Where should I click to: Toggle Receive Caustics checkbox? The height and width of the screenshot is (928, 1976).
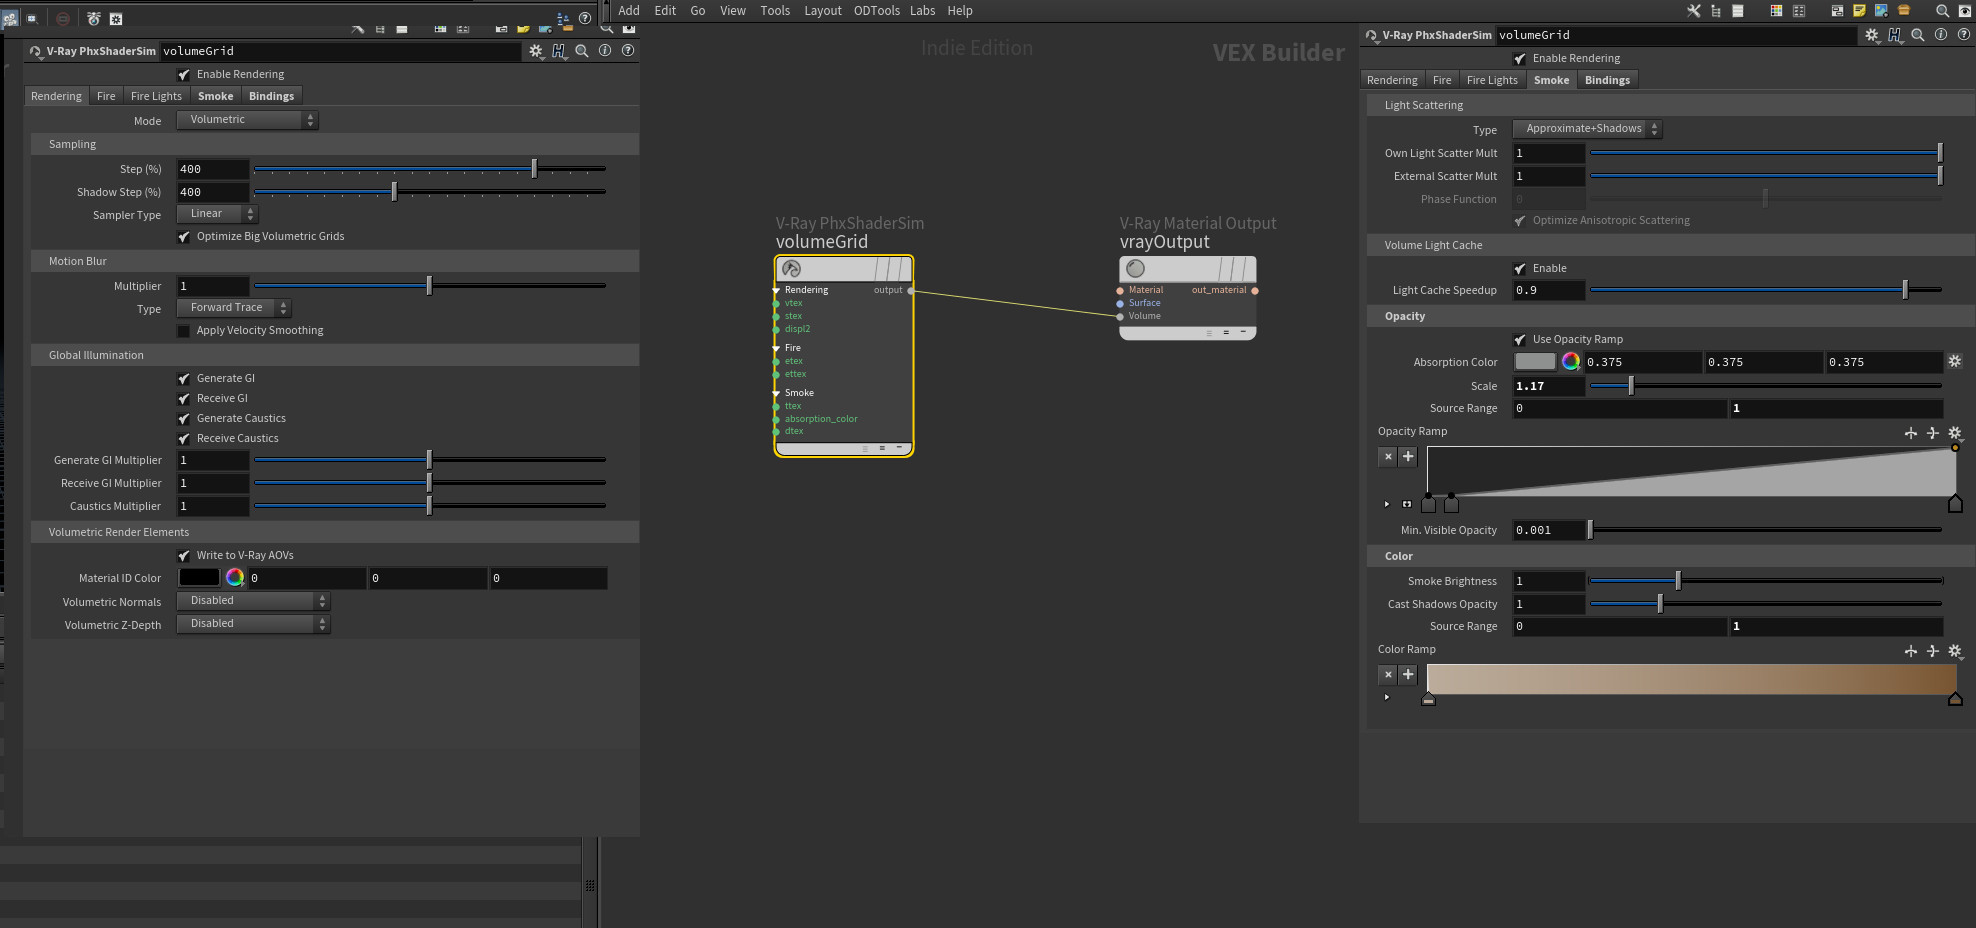tap(184, 439)
